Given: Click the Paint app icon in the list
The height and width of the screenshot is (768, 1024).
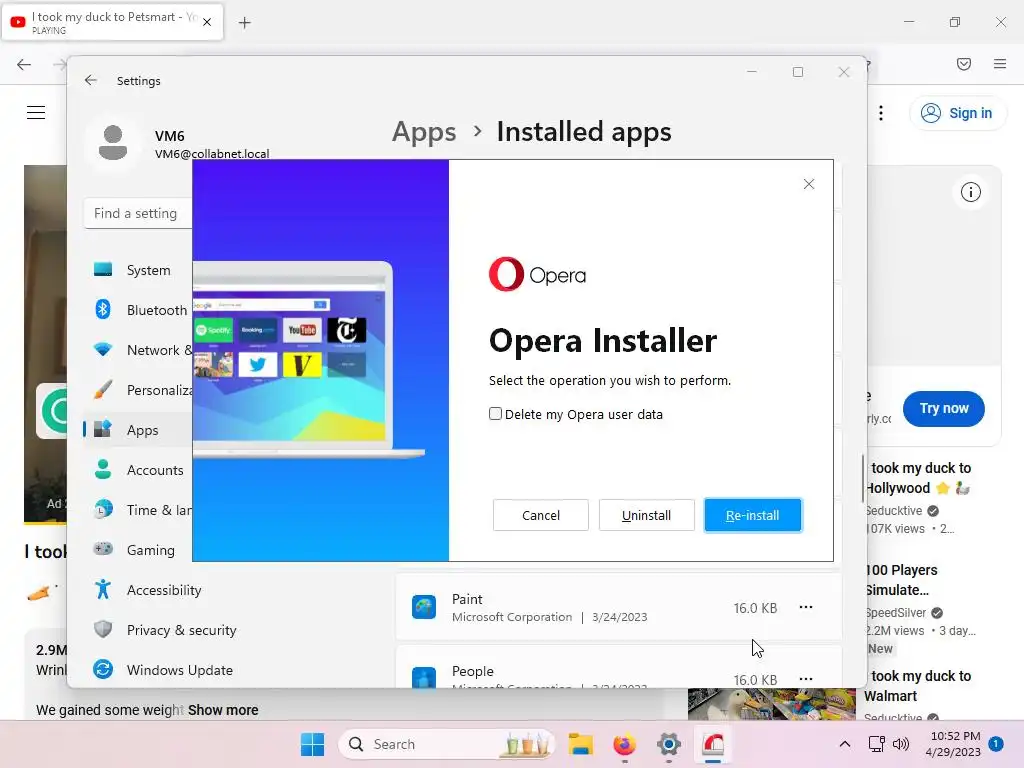Looking at the screenshot, I should coord(424,607).
